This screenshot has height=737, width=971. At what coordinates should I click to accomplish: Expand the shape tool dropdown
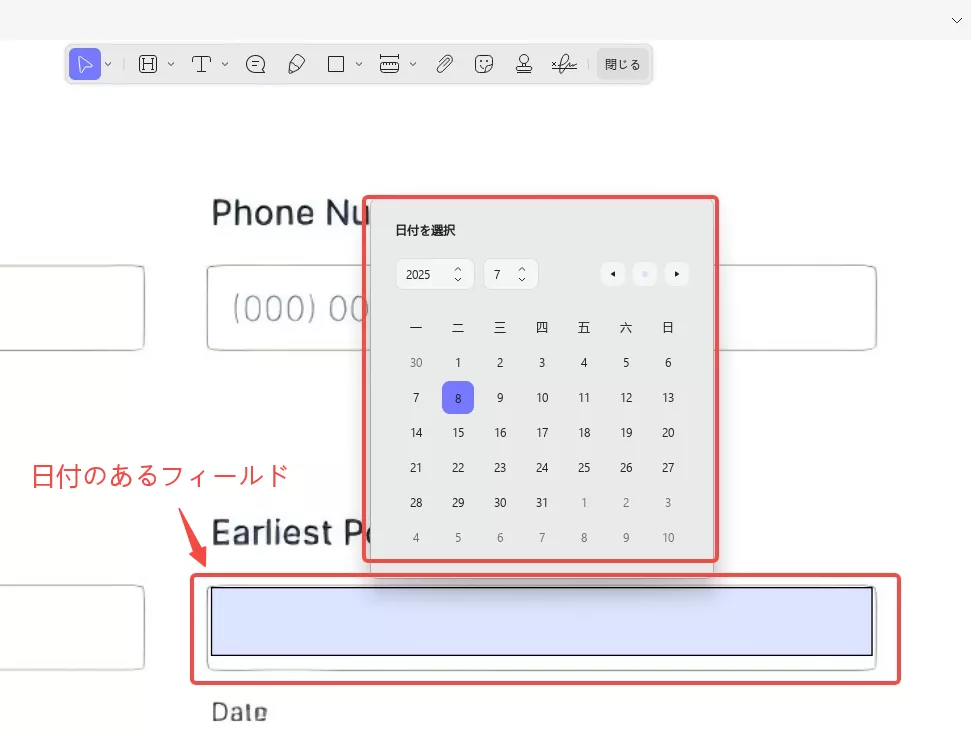tap(359, 64)
